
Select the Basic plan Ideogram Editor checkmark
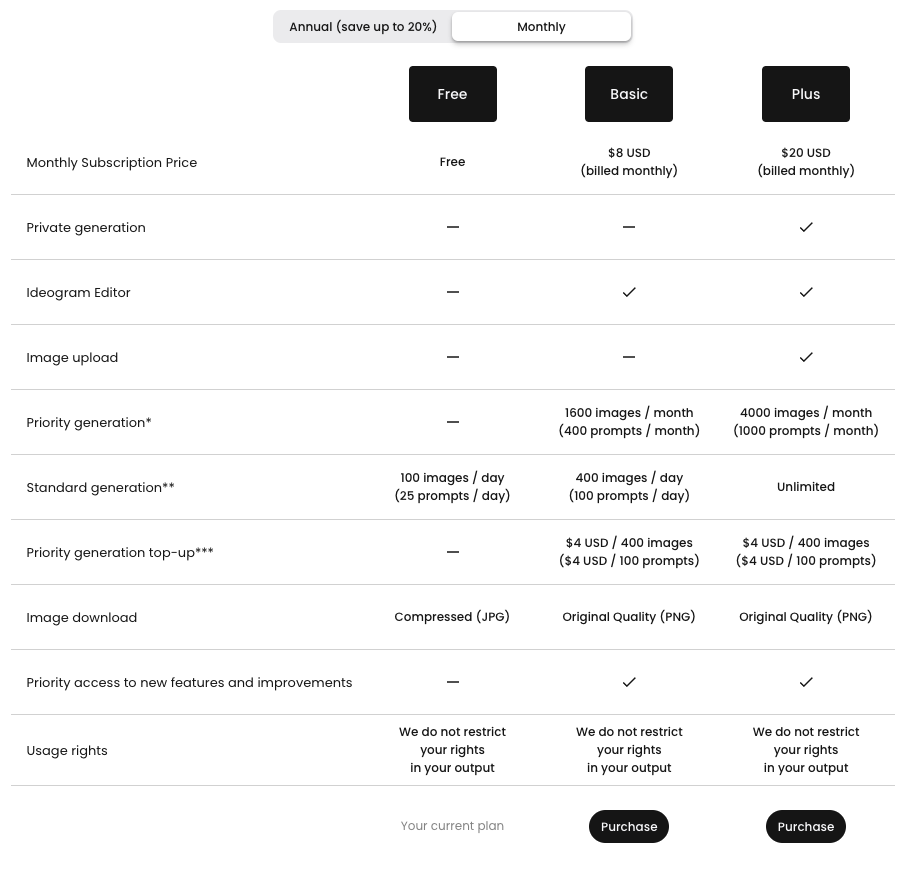pos(629,292)
